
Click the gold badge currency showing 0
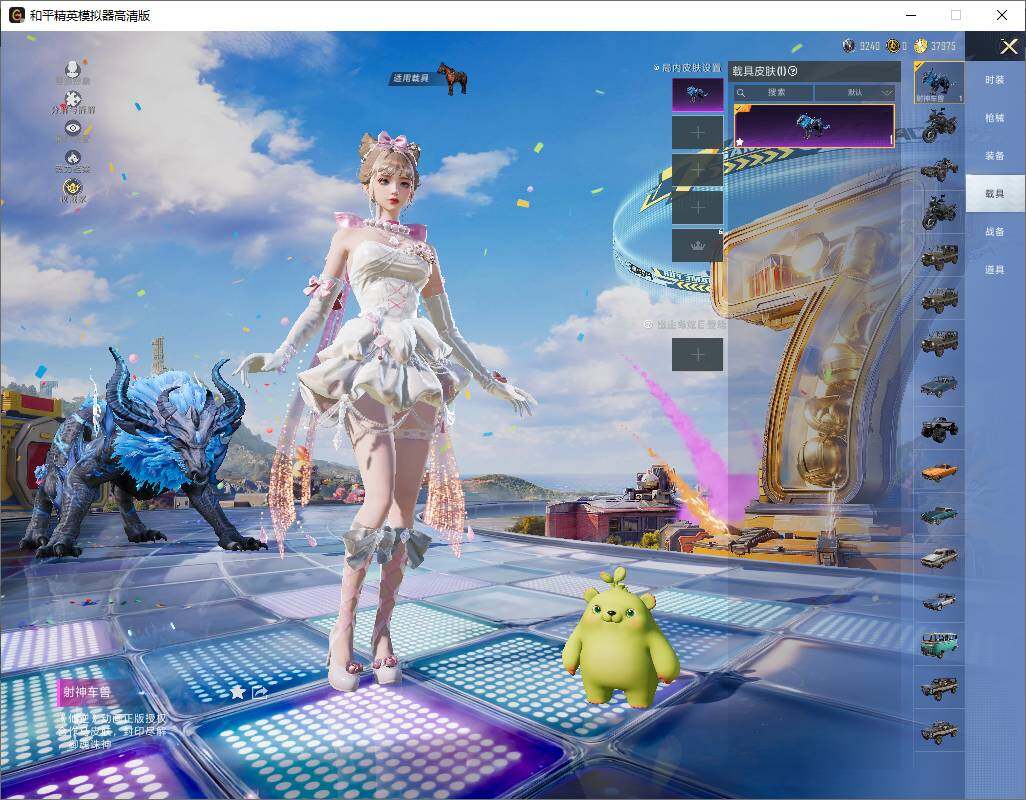click(x=893, y=46)
